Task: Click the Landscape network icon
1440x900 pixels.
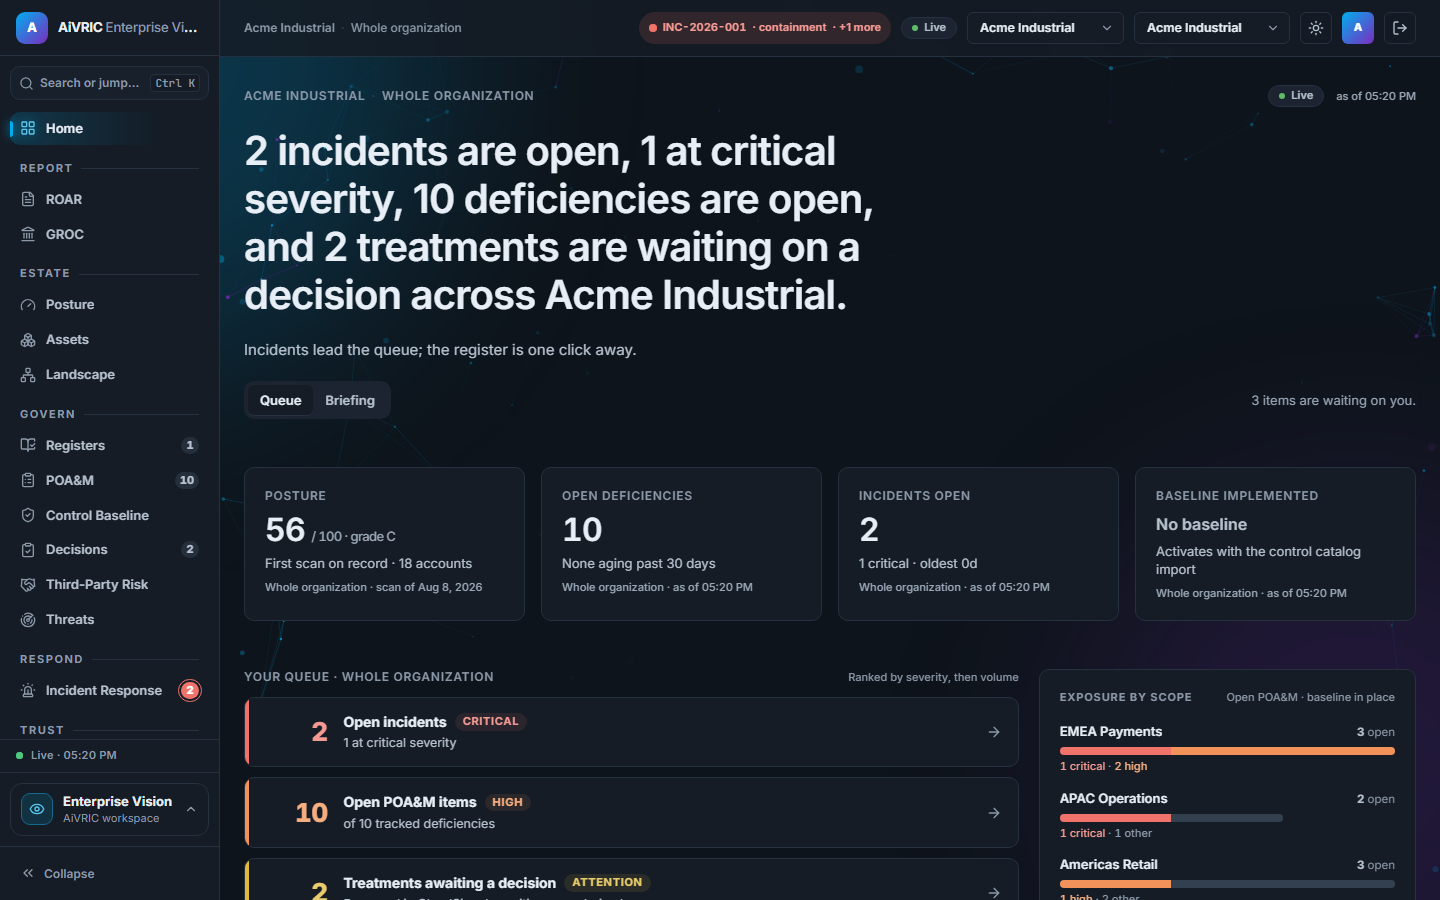Action: pos(28,374)
